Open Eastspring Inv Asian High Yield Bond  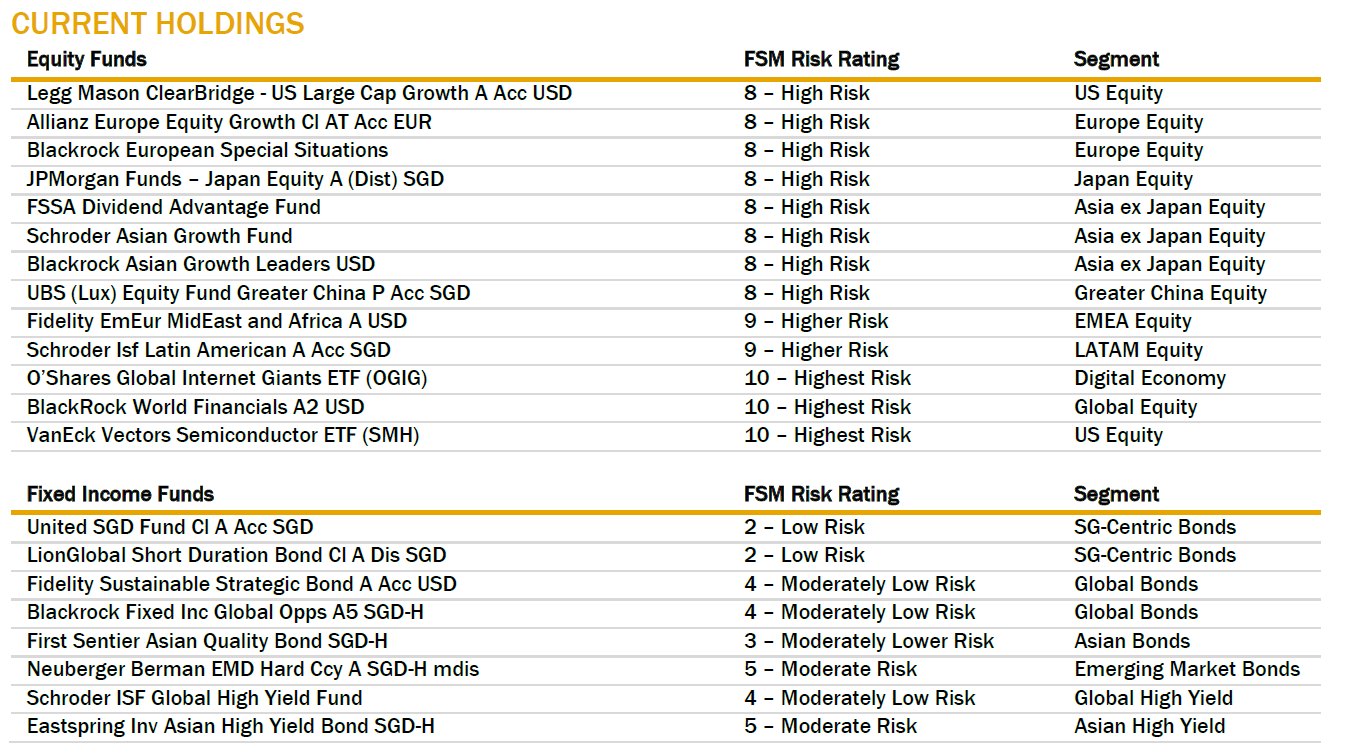click(x=231, y=726)
